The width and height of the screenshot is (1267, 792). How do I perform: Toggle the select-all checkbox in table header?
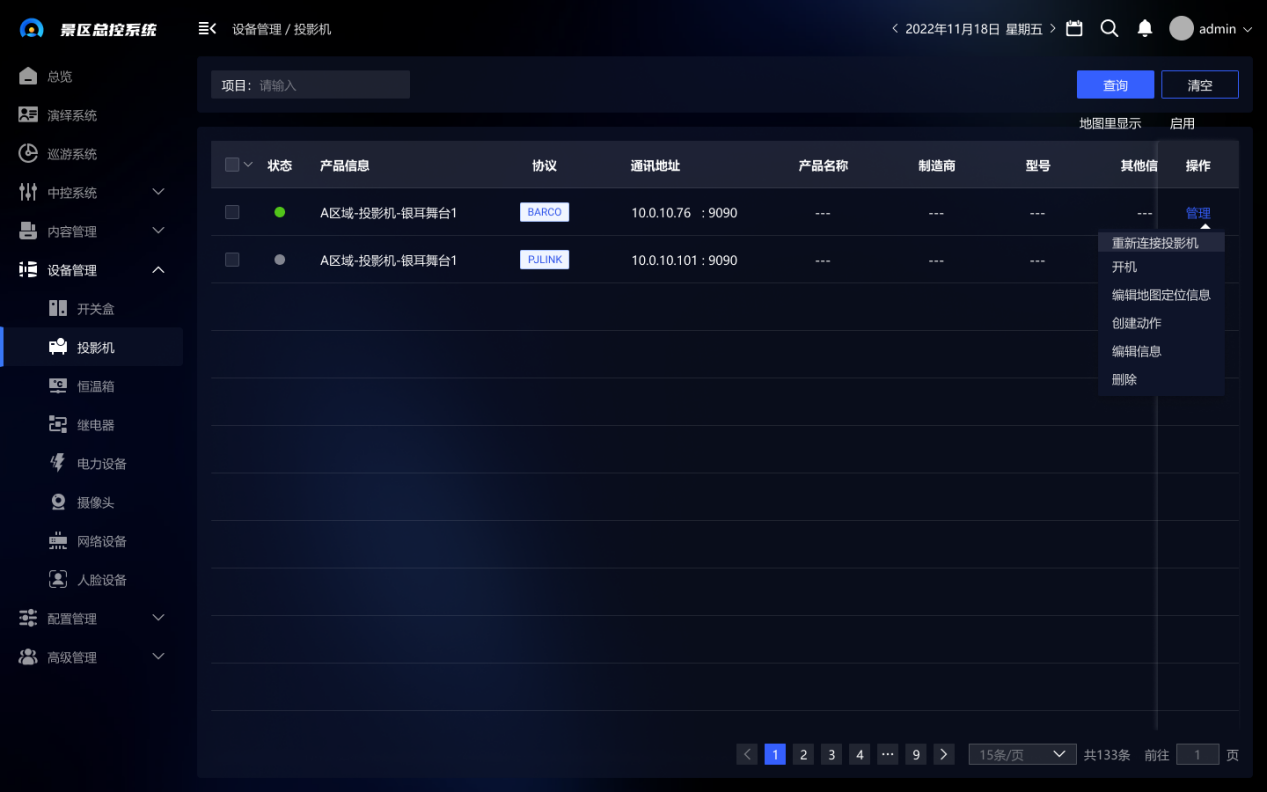coord(232,165)
